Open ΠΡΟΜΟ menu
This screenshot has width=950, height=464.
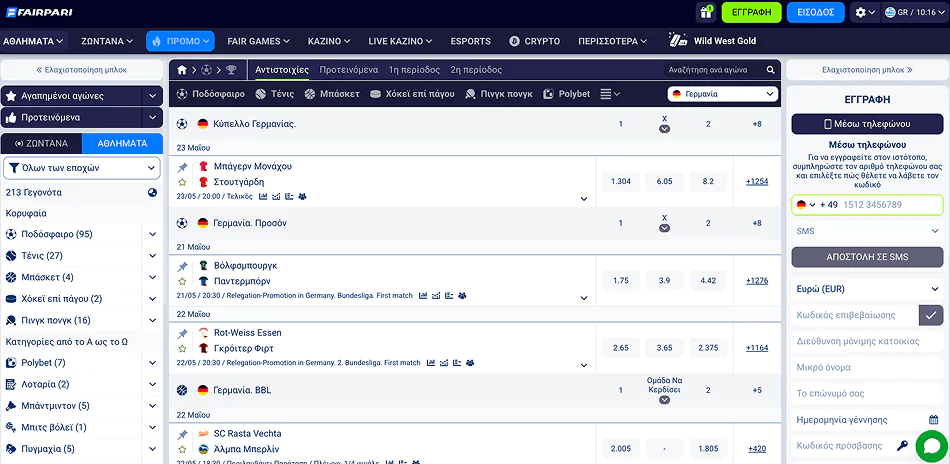[x=181, y=41]
